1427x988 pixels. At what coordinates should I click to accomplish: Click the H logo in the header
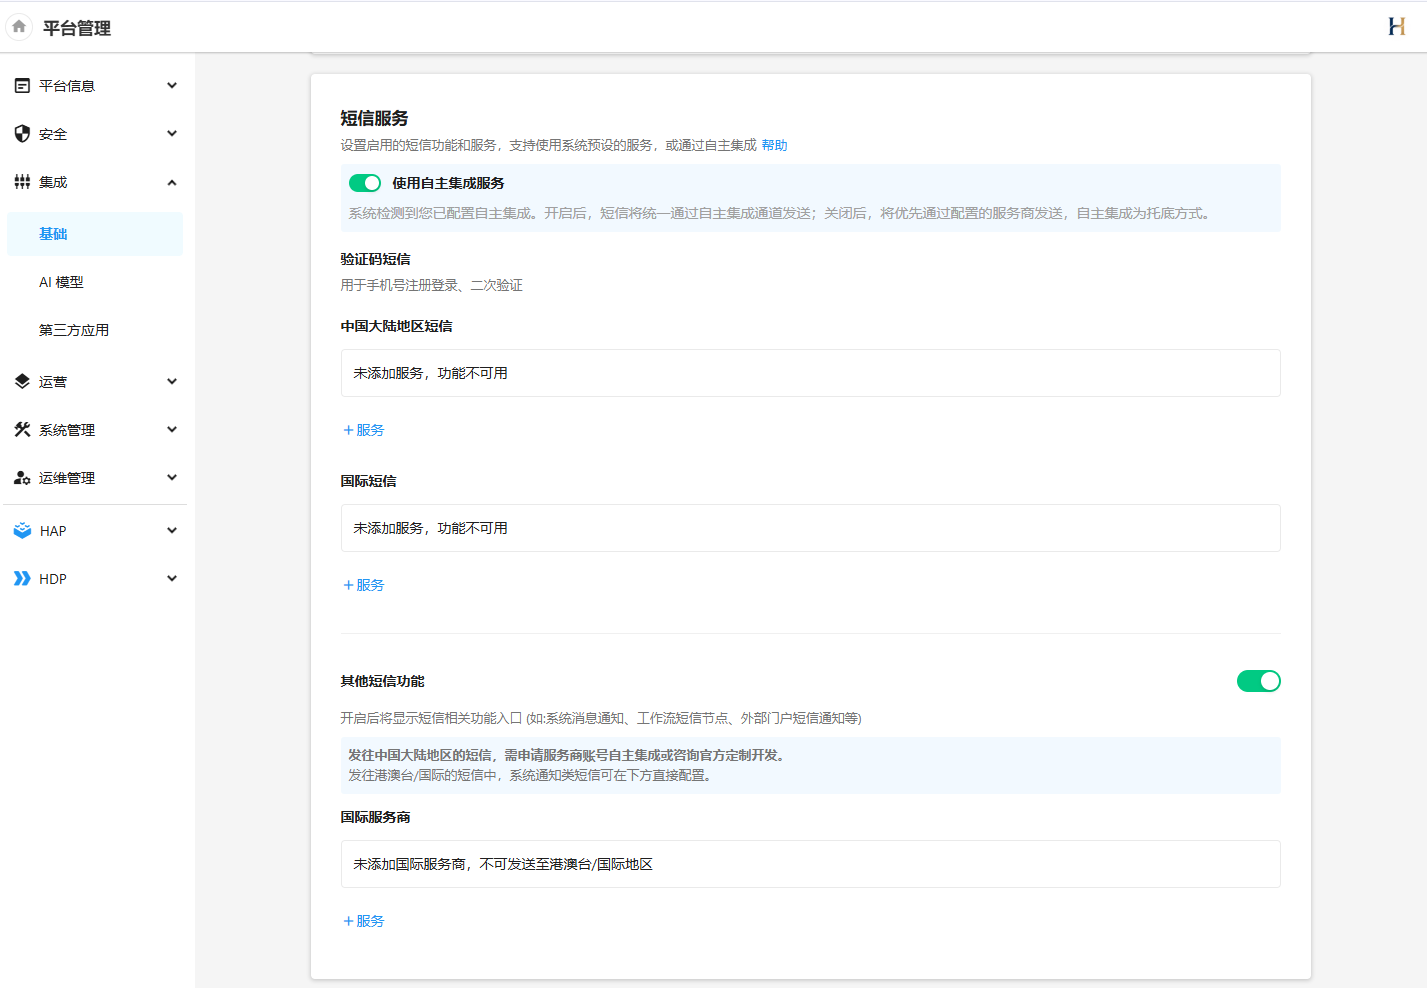pyautogui.click(x=1397, y=27)
